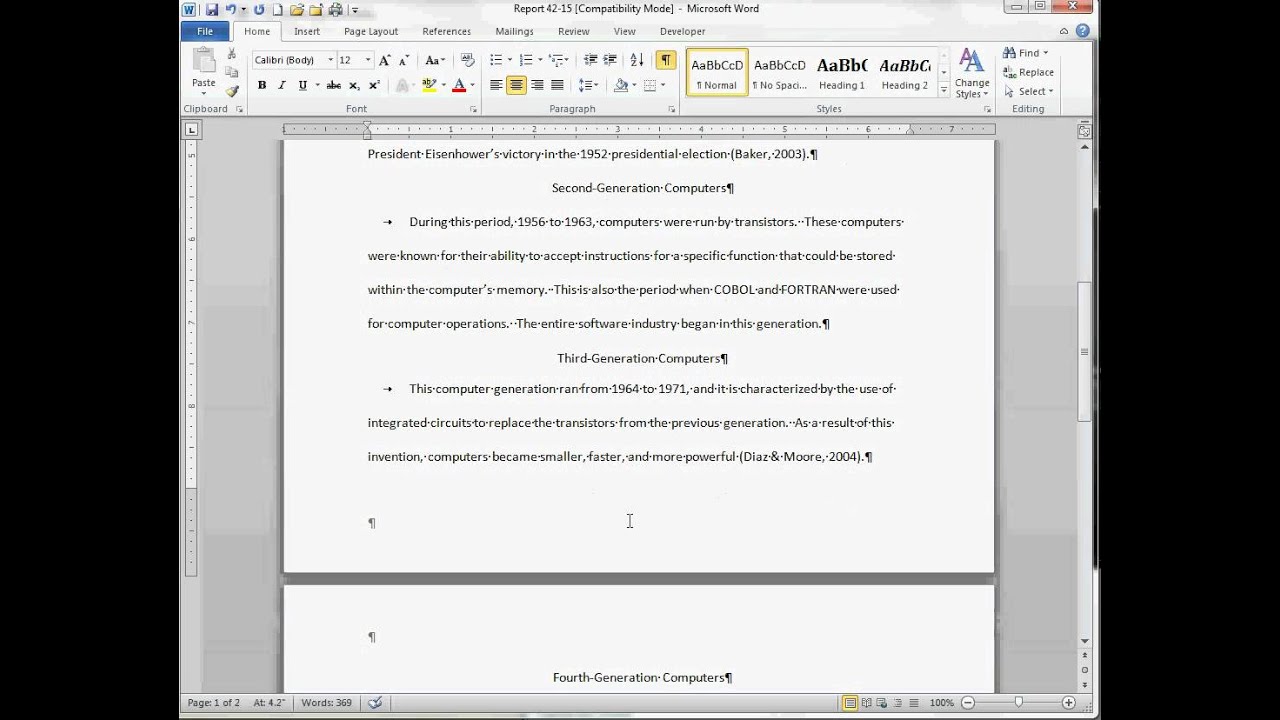Select the Format Painter brush
The height and width of the screenshot is (720, 1280).
pos(232,91)
